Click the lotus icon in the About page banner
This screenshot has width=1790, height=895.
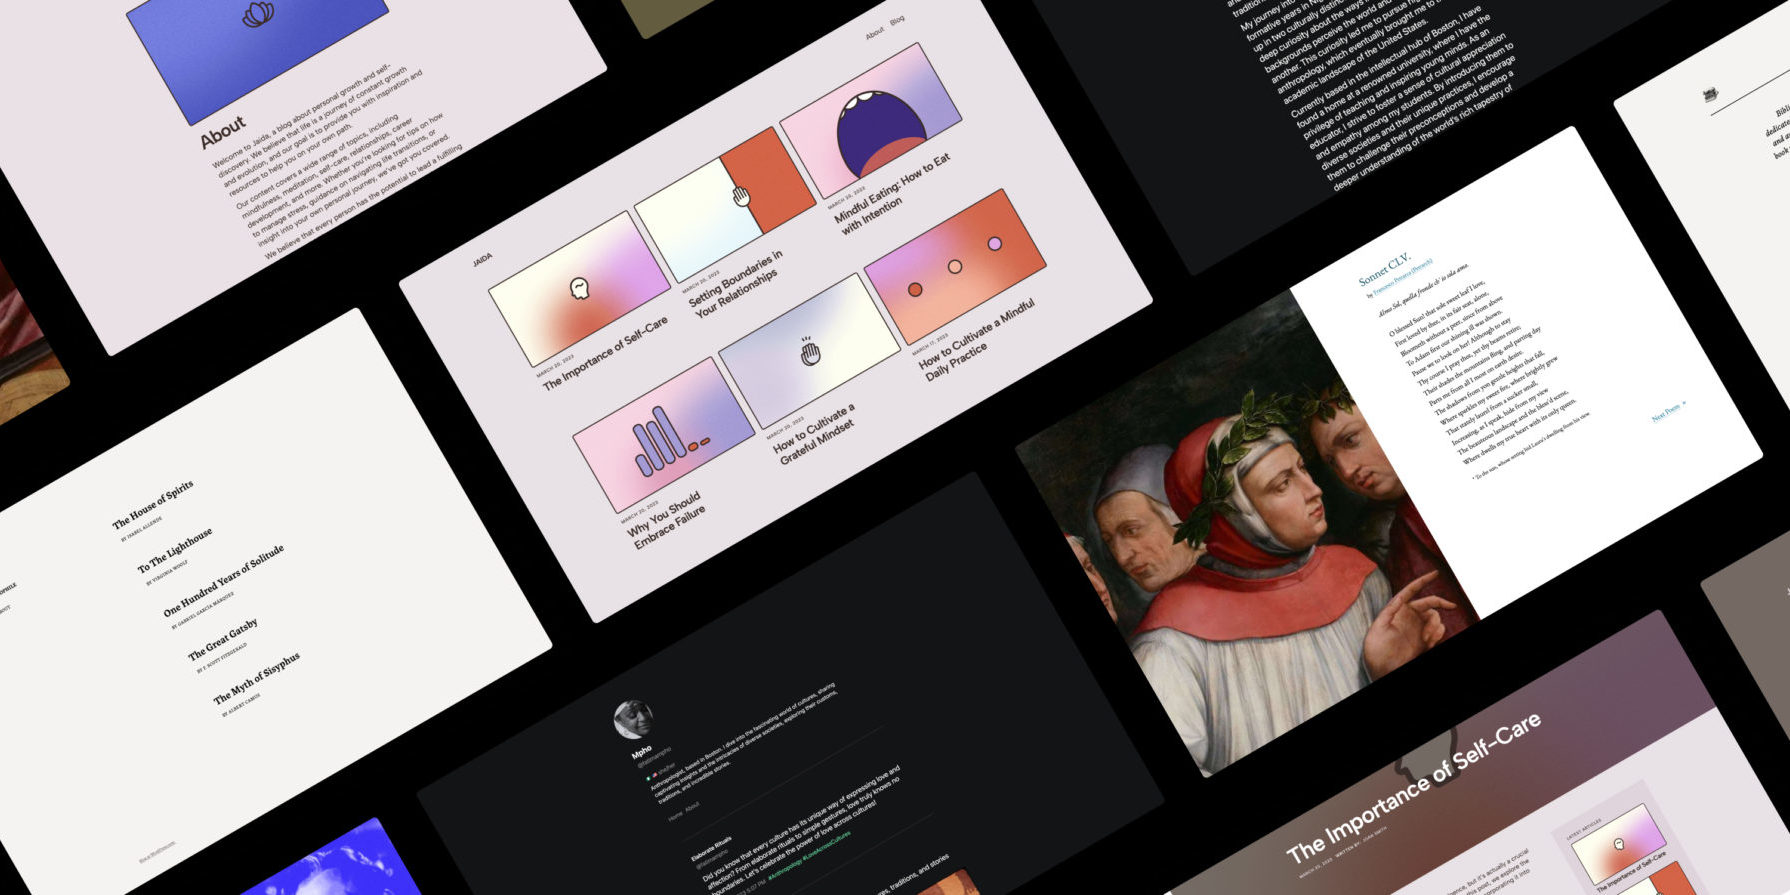click(258, 13)
